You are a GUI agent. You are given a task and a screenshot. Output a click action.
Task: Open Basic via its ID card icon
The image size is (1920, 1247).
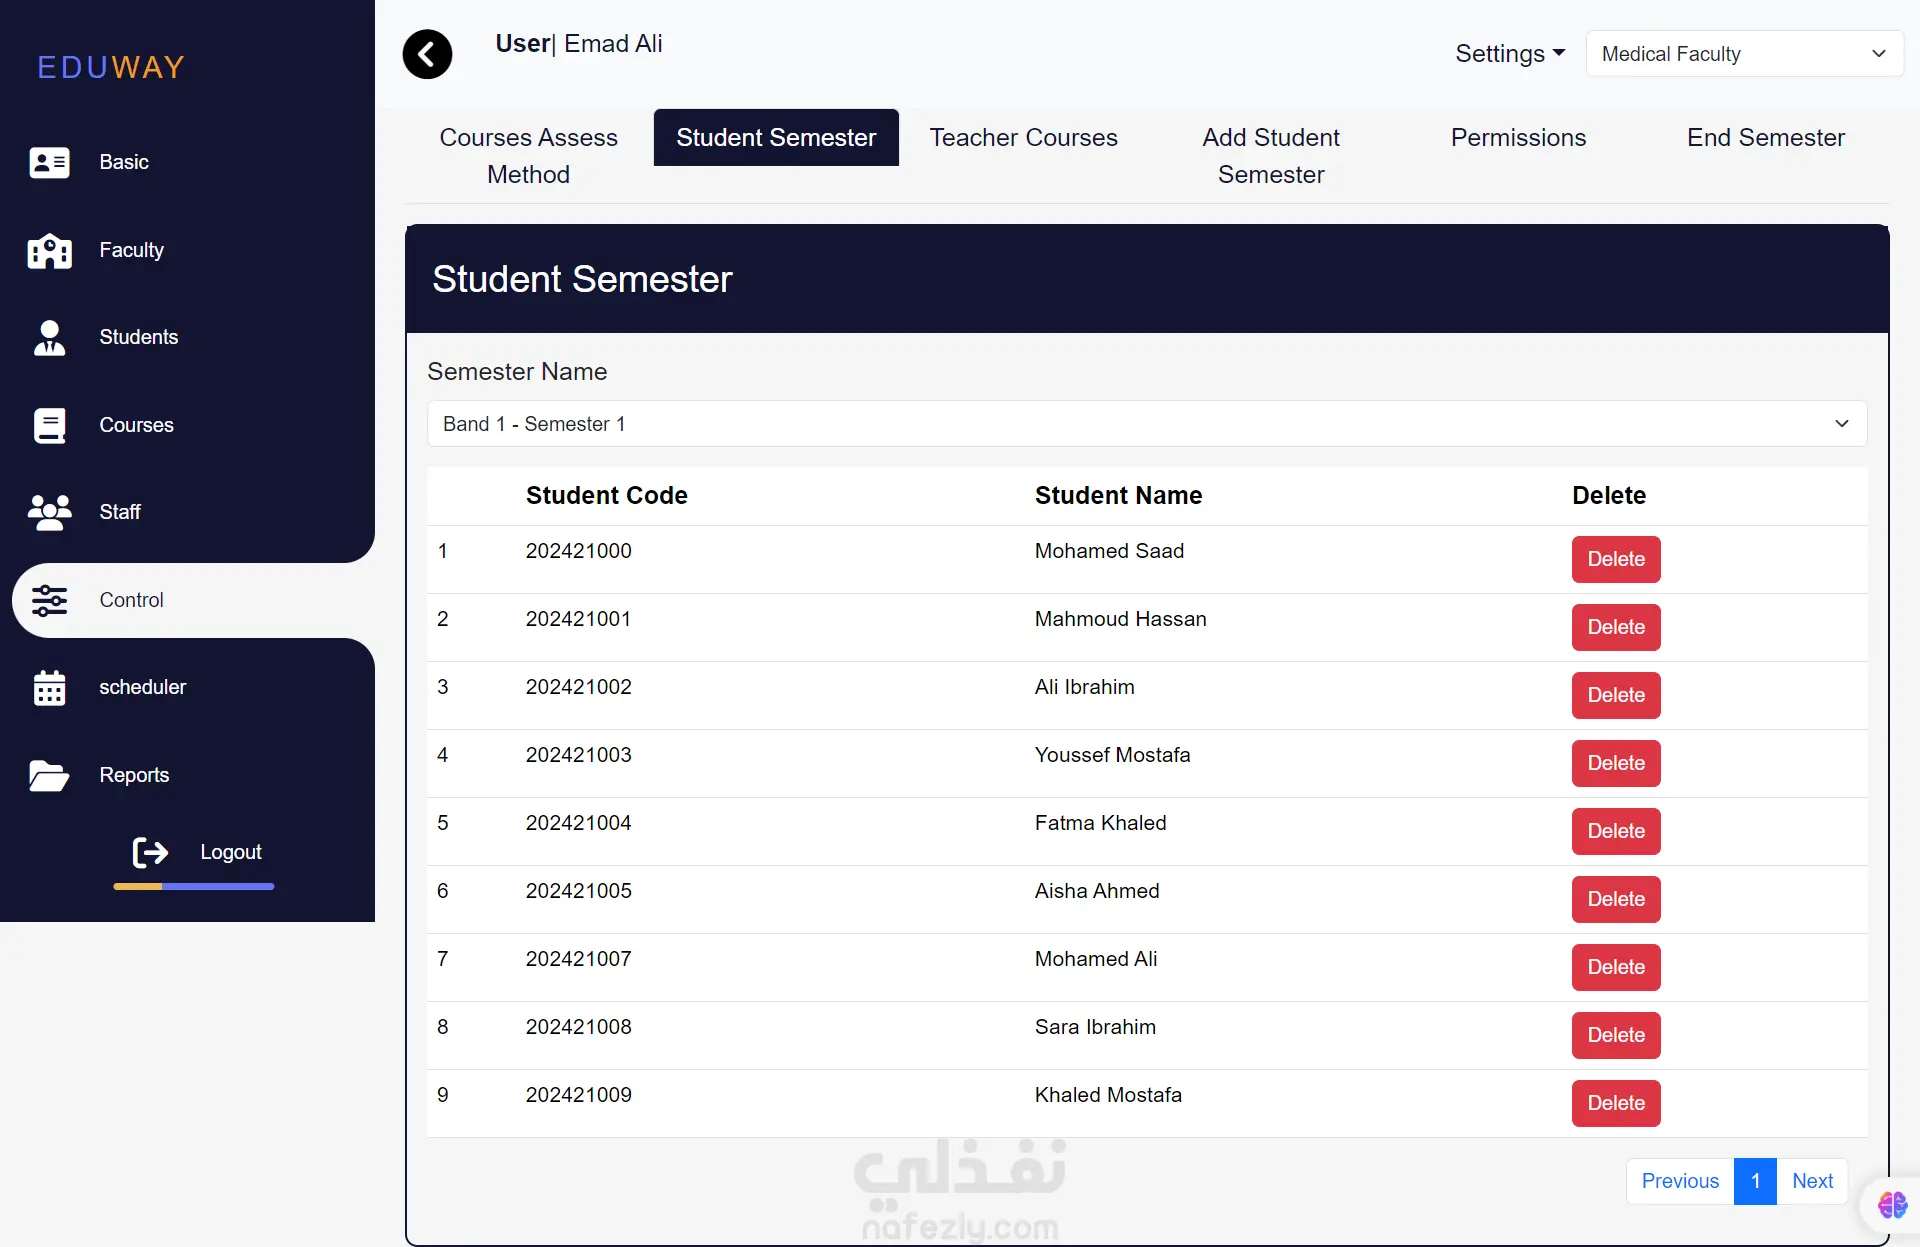[x=49, y=162]
